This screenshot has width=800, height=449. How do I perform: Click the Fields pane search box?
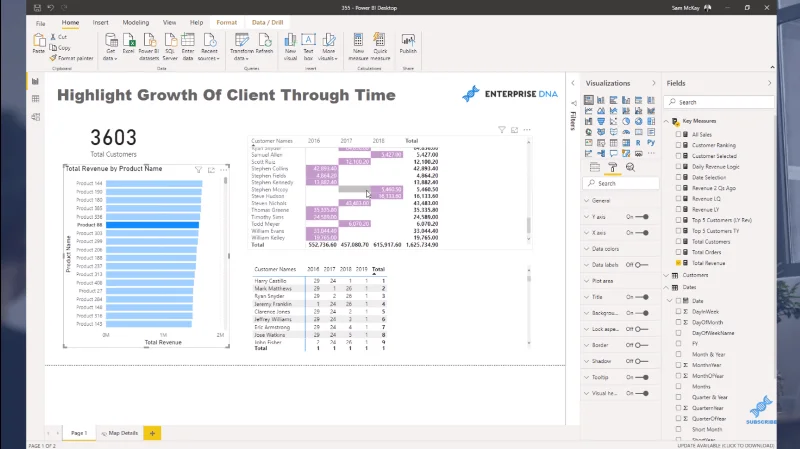(719, 102)
